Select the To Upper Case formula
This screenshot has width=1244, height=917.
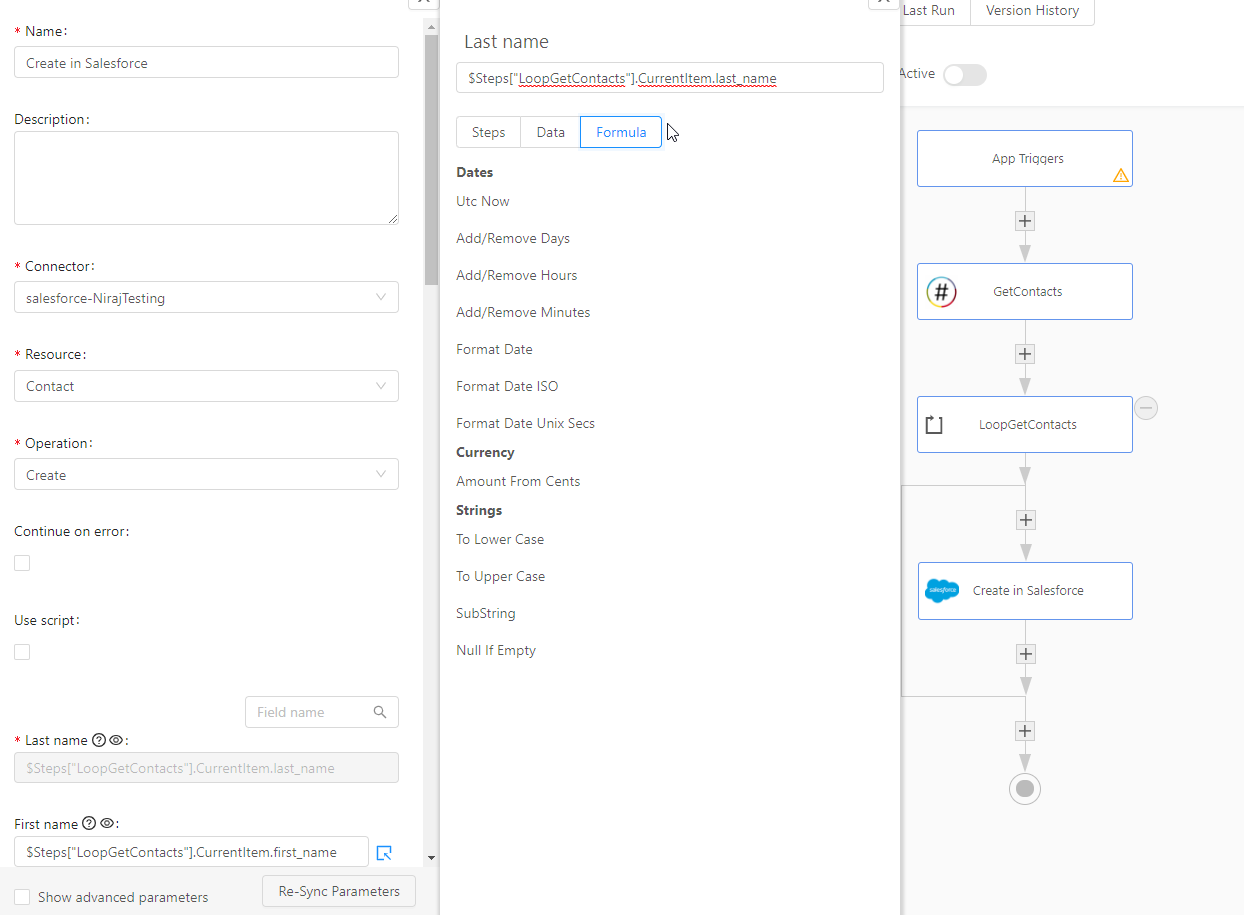(501, 576)
